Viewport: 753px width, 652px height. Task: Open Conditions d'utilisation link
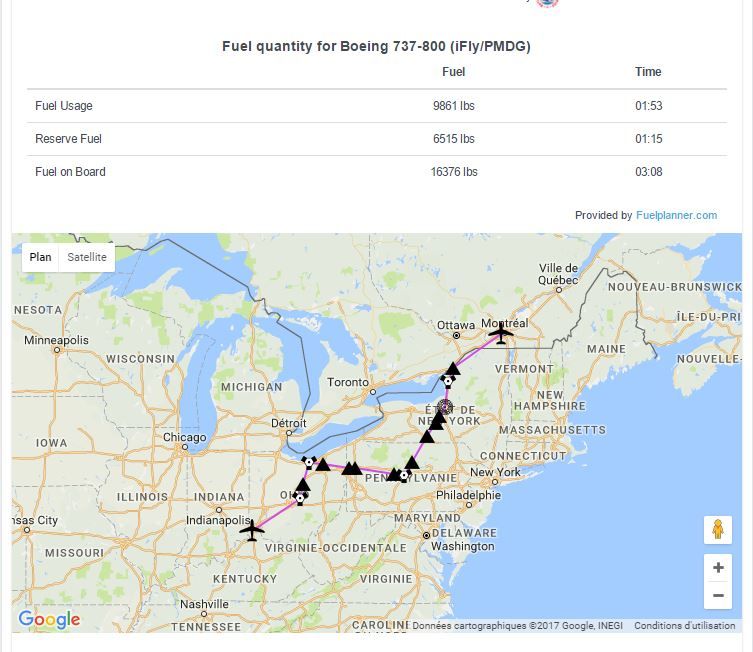coord(684,626)
